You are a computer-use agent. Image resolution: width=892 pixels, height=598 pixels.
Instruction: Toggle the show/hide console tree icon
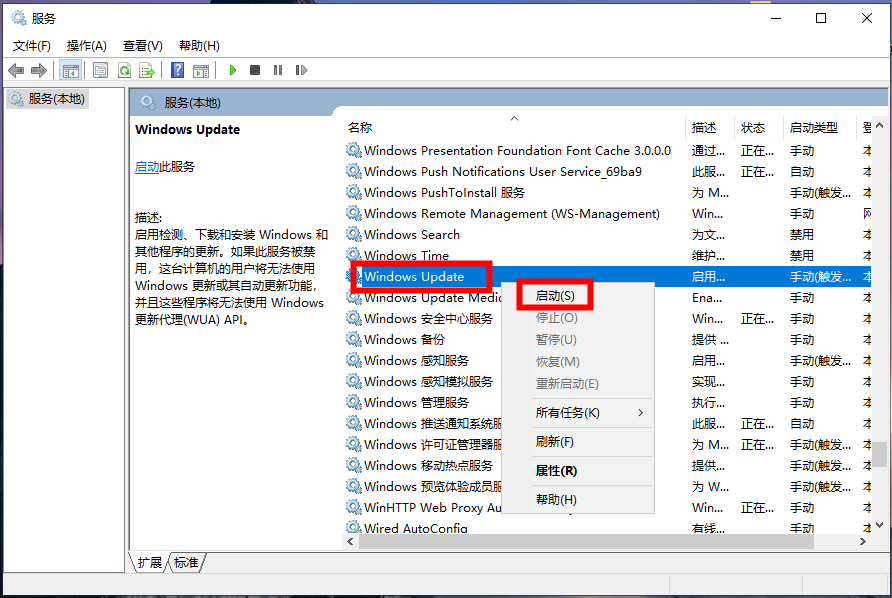71,71
